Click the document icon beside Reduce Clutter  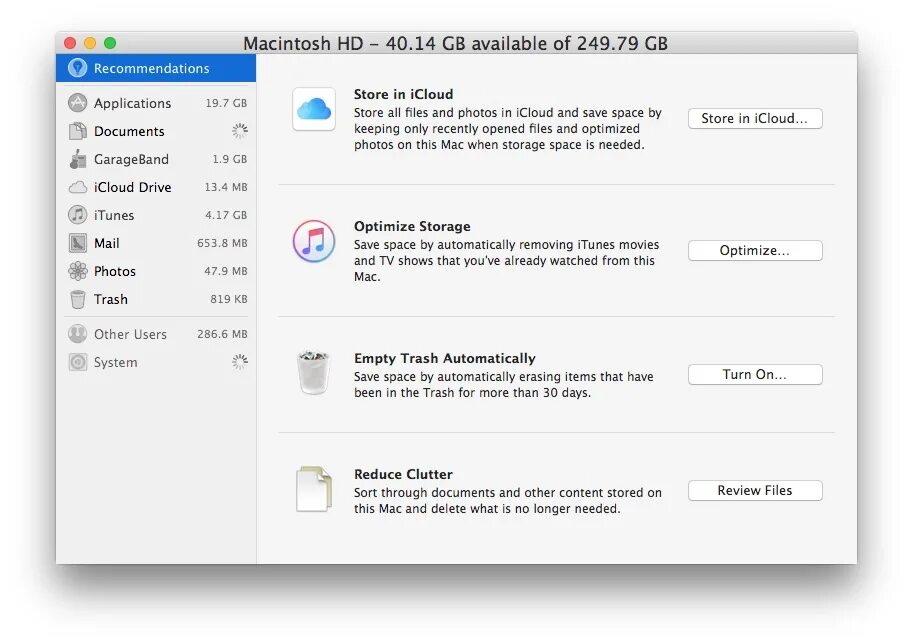314,489
